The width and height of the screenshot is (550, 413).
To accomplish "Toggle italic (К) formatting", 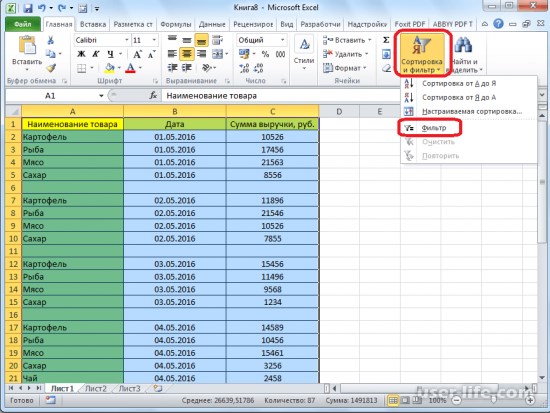I will pos(96,54).
